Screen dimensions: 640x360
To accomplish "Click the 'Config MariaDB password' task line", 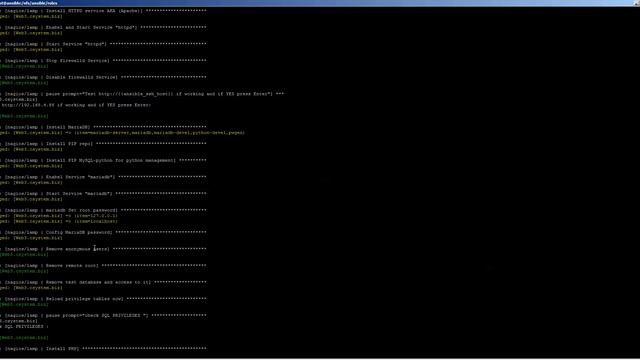I will [103, 232].
